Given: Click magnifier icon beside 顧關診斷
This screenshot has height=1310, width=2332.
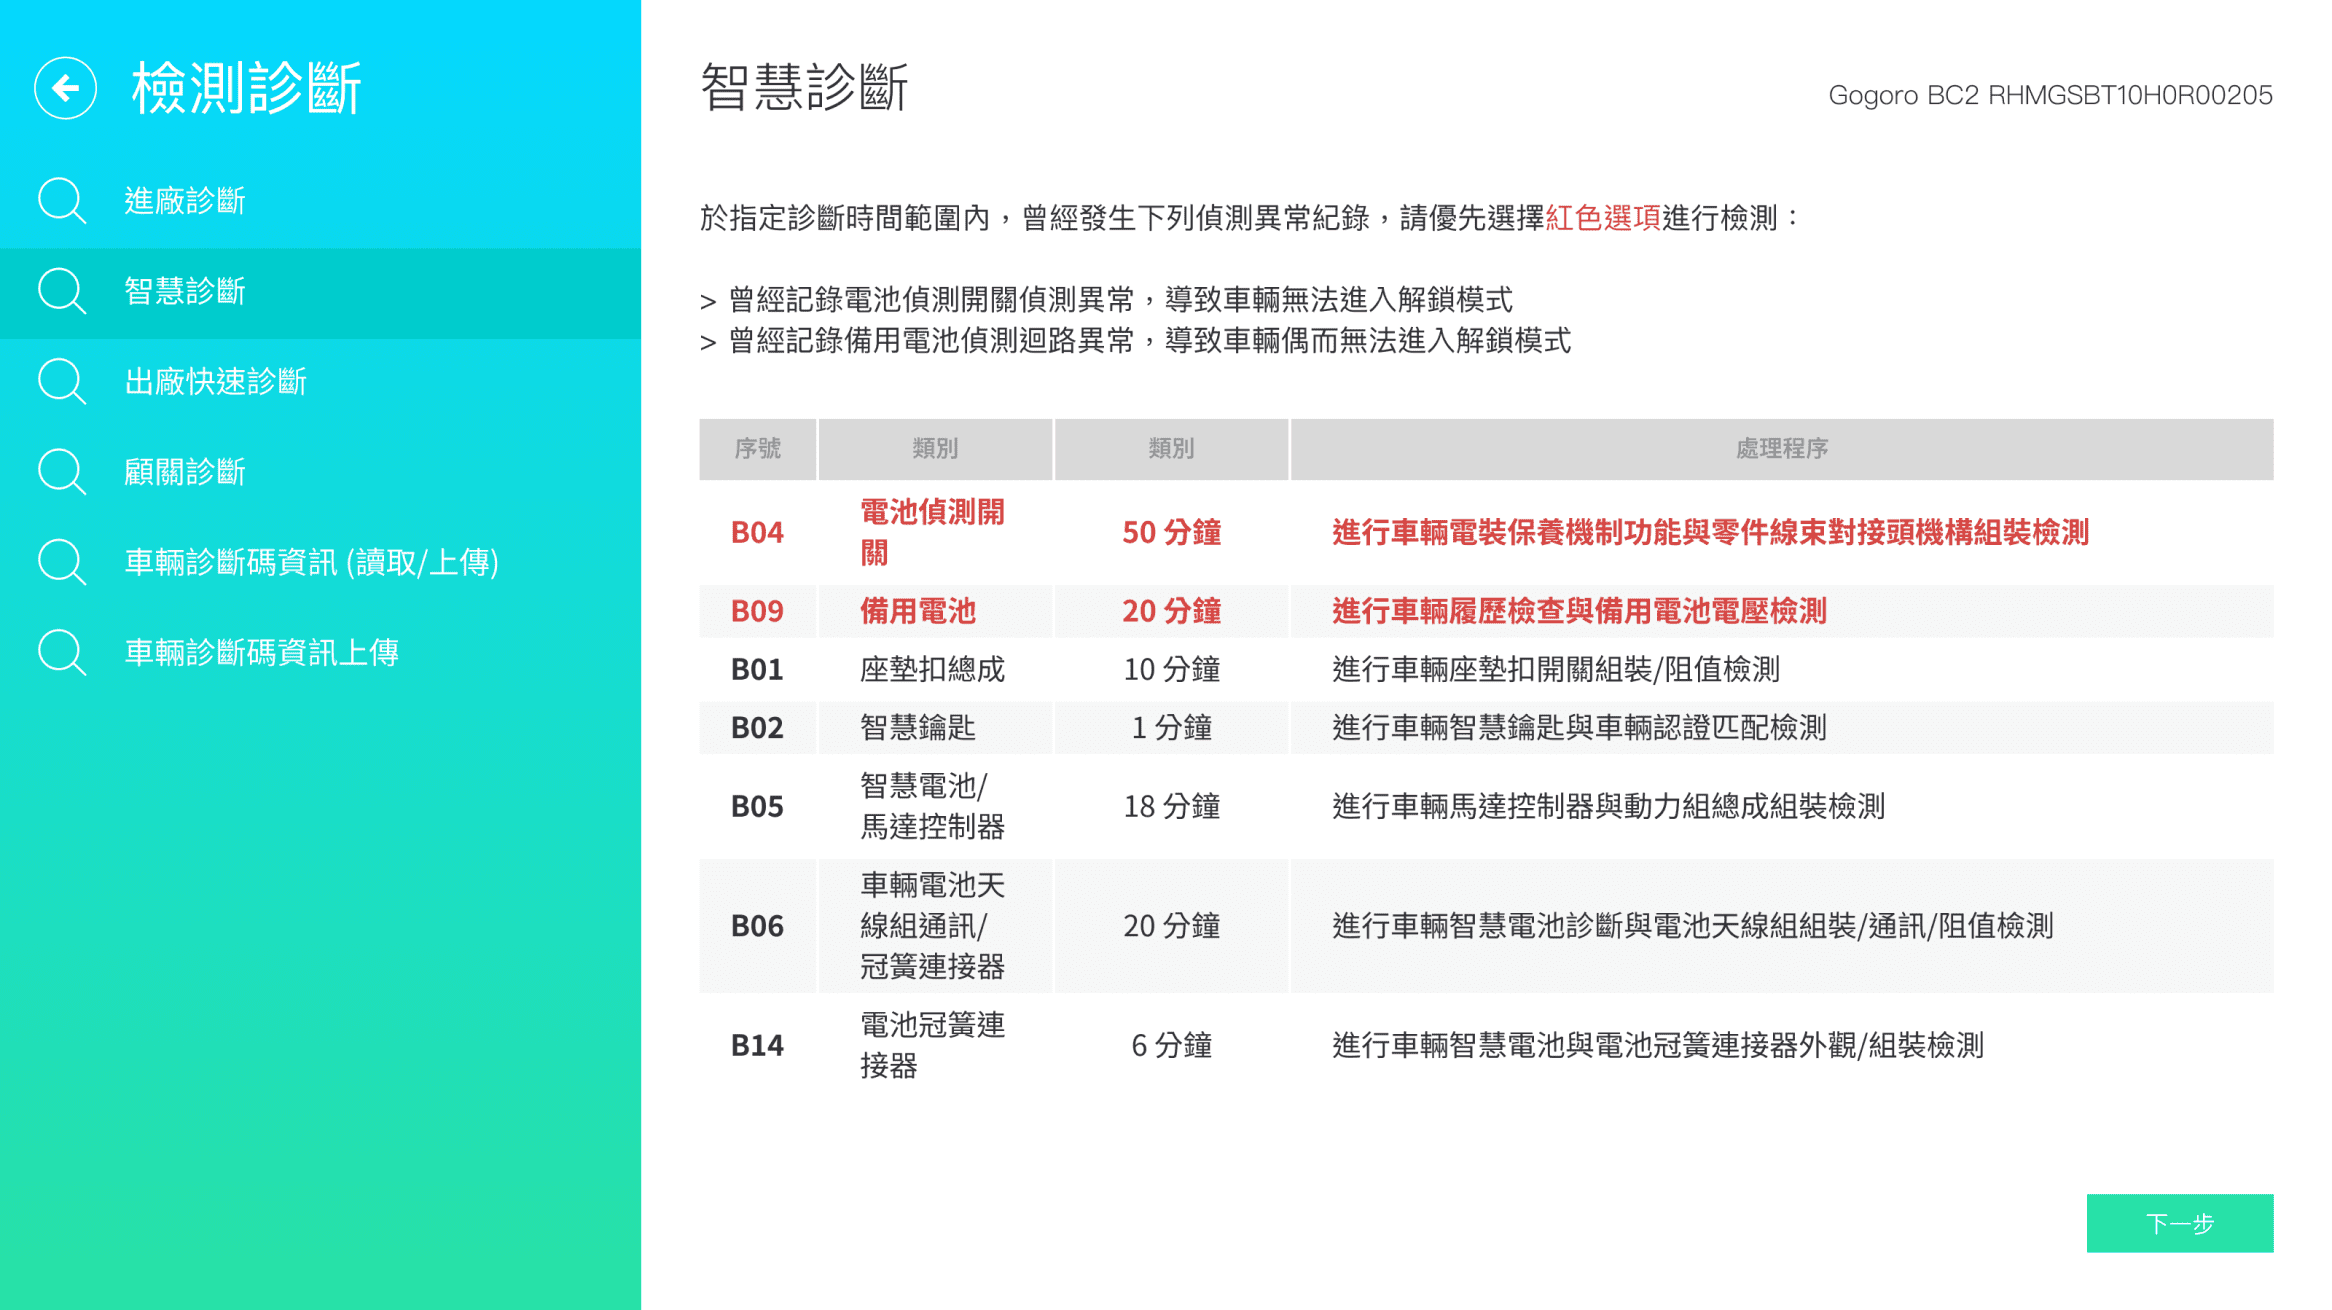Looking at the screenshot, I should tap(61, 471).
